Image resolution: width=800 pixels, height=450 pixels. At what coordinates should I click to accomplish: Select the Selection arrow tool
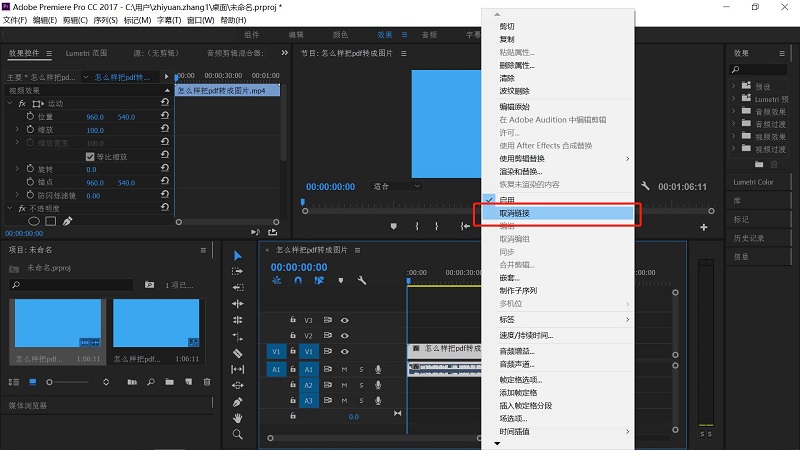click(x=237, y=255)
